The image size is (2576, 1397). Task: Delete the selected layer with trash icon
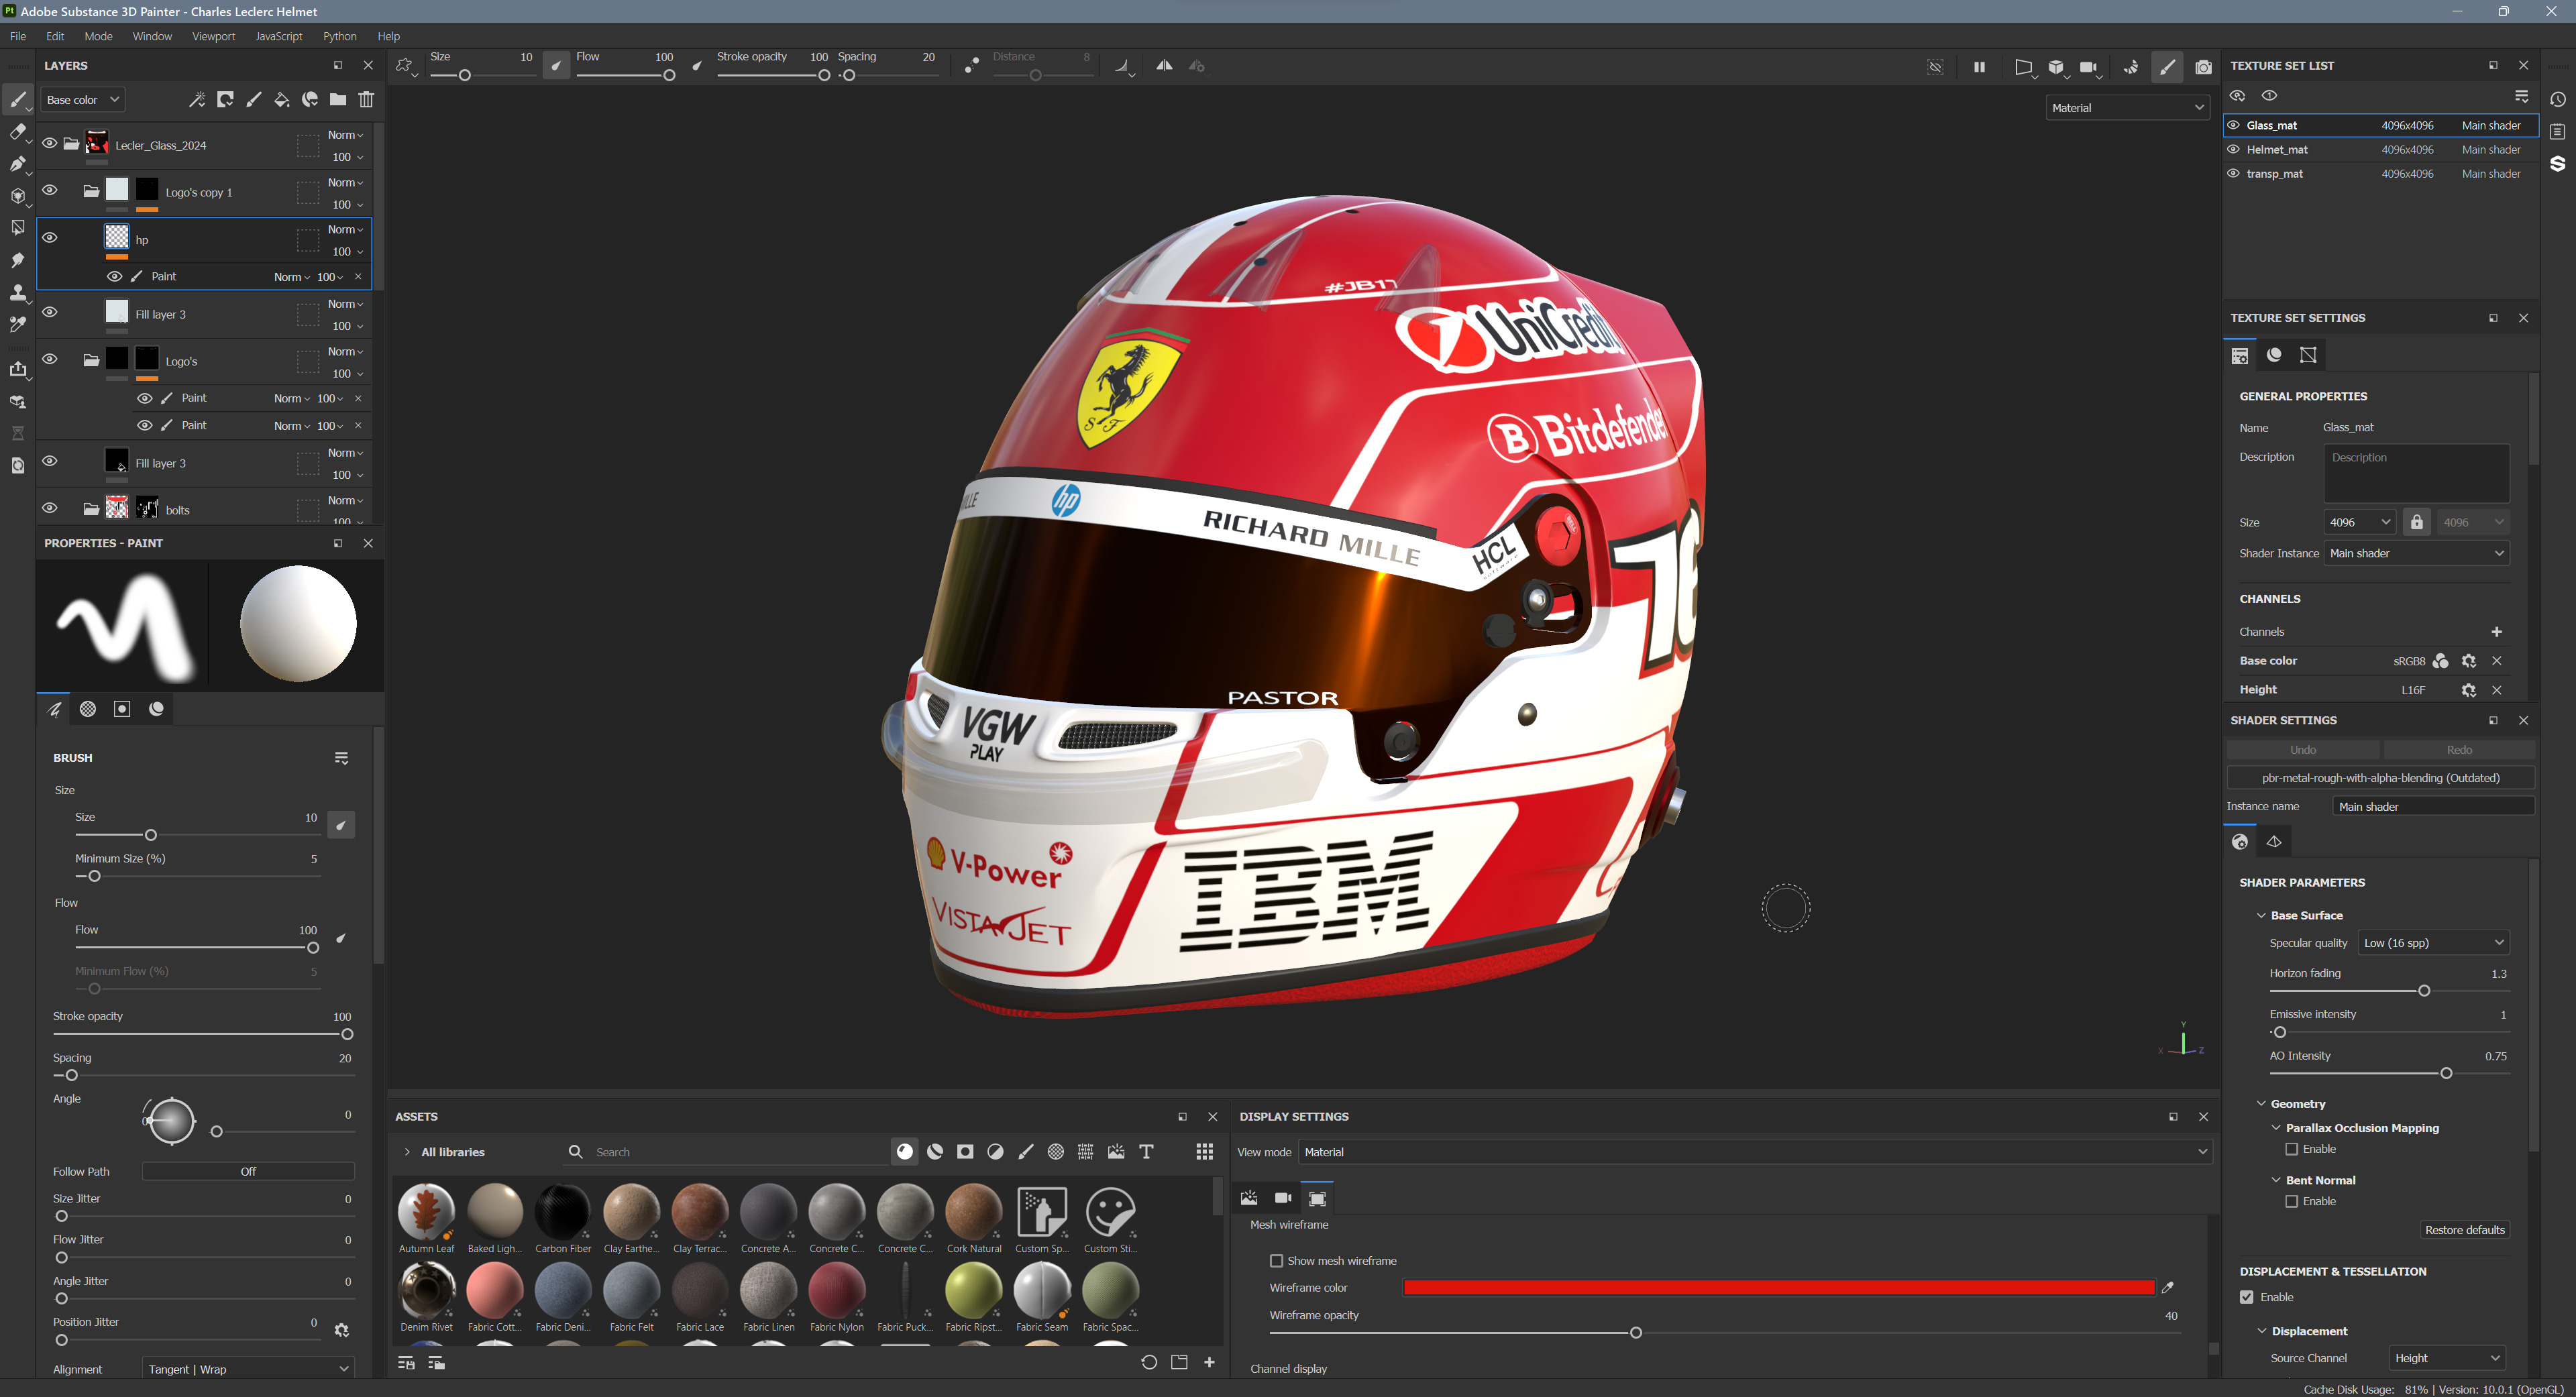366,99
